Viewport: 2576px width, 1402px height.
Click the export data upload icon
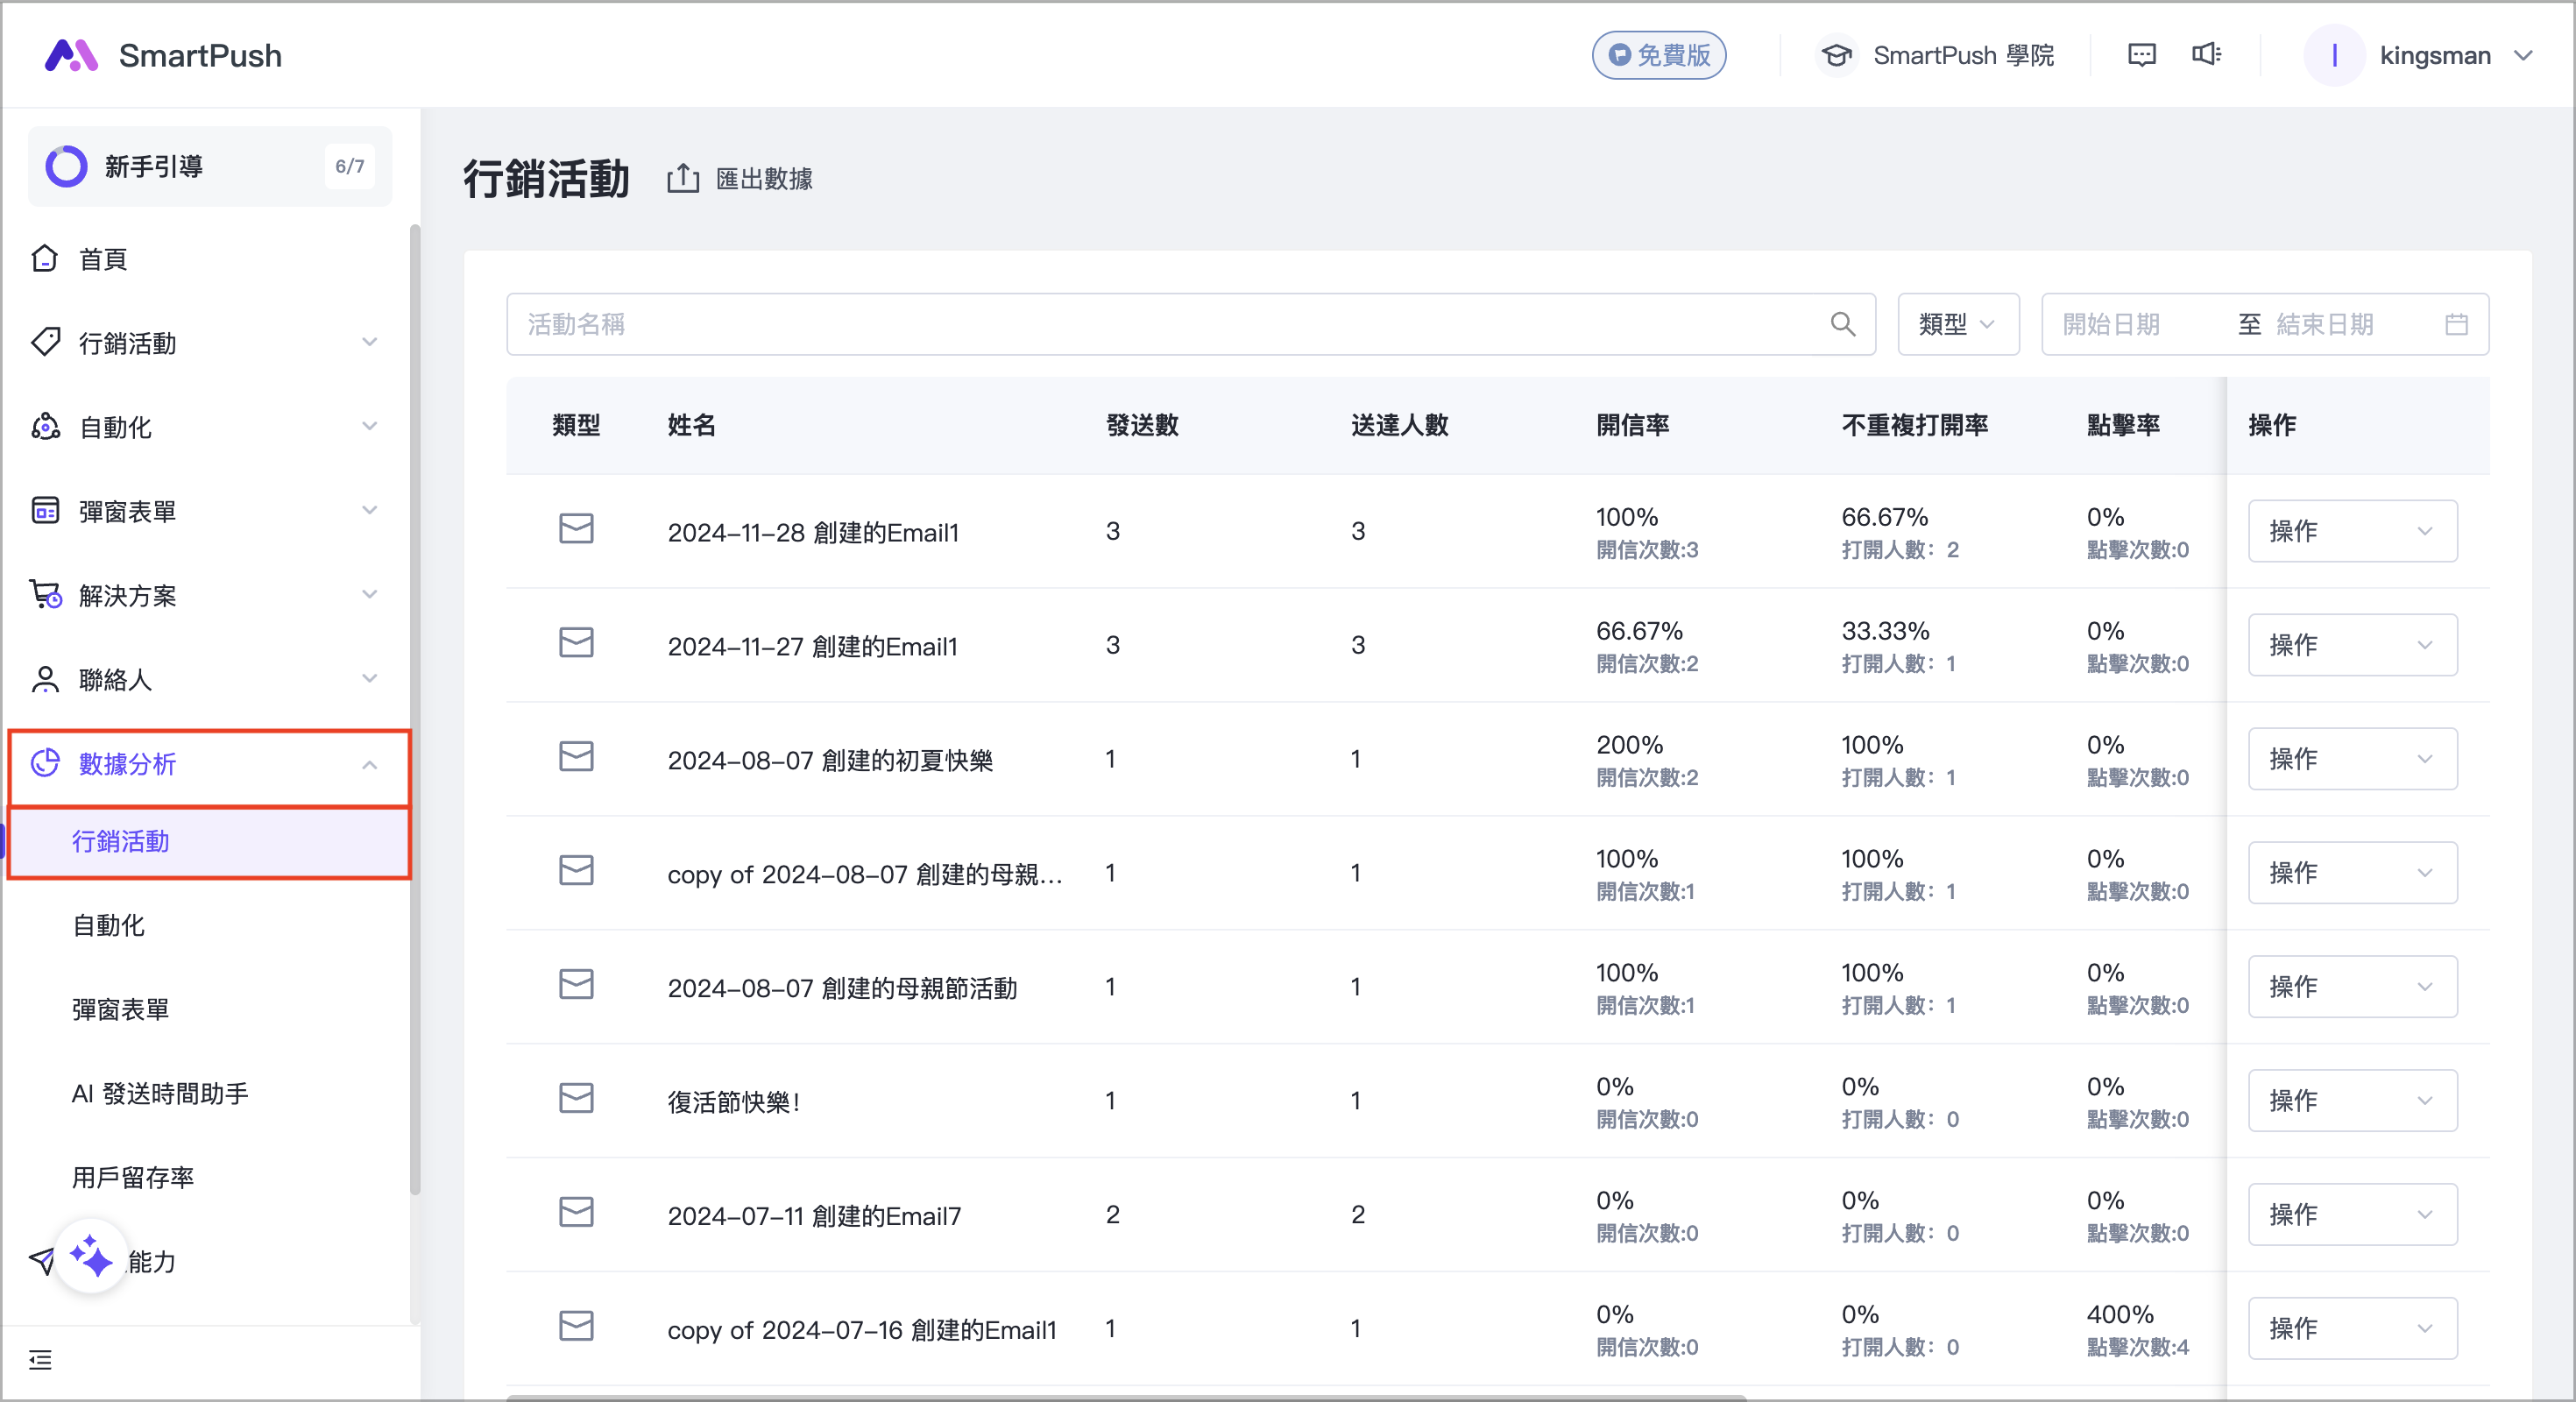click(683, 178)
